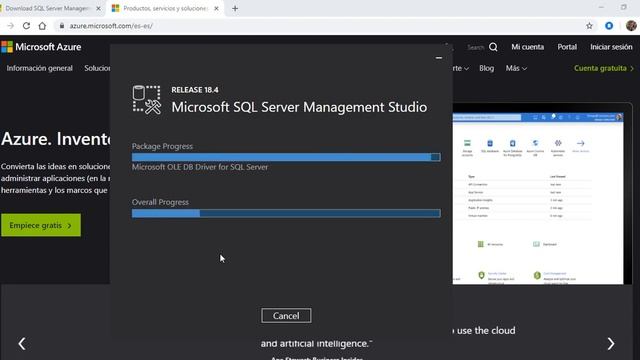Viewport: 640px width, 360px height.
Task: Show previous carousel slide
Action: pyautogui.click(x=22, y=344)
